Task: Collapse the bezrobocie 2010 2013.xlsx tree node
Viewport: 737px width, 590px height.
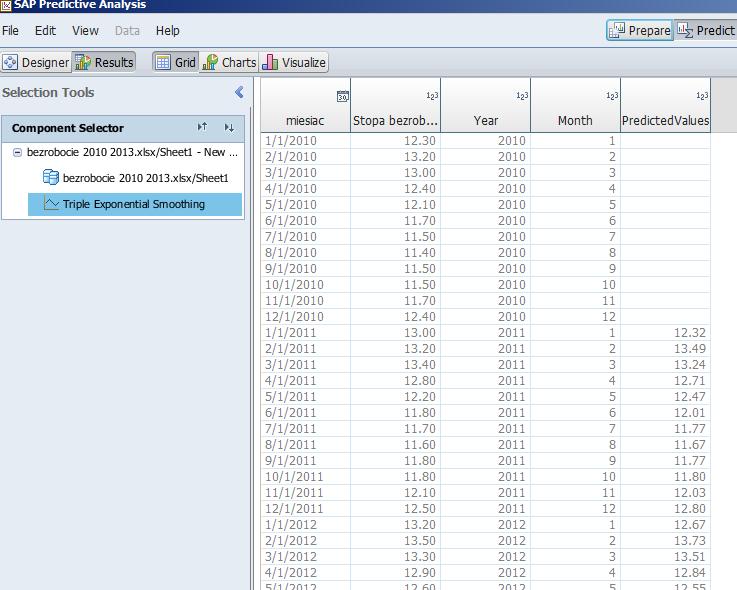Action: [17, 152]
